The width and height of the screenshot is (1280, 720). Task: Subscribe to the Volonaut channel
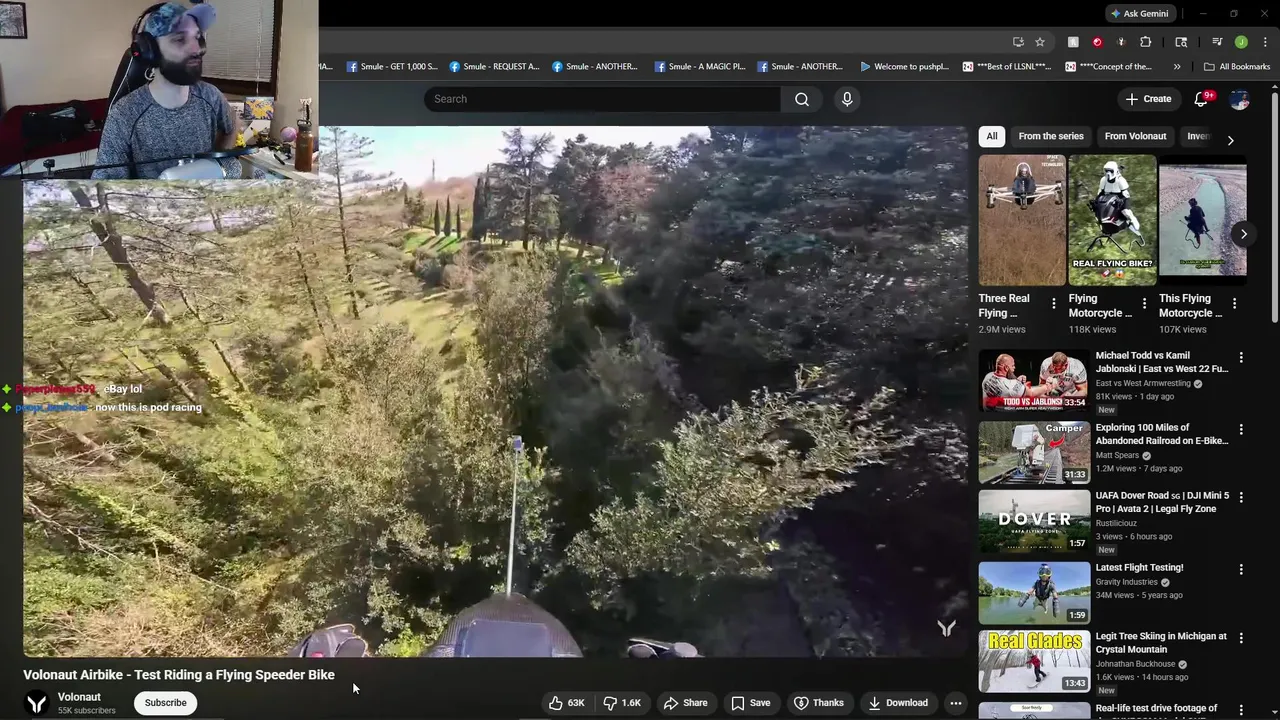point(166,703)
